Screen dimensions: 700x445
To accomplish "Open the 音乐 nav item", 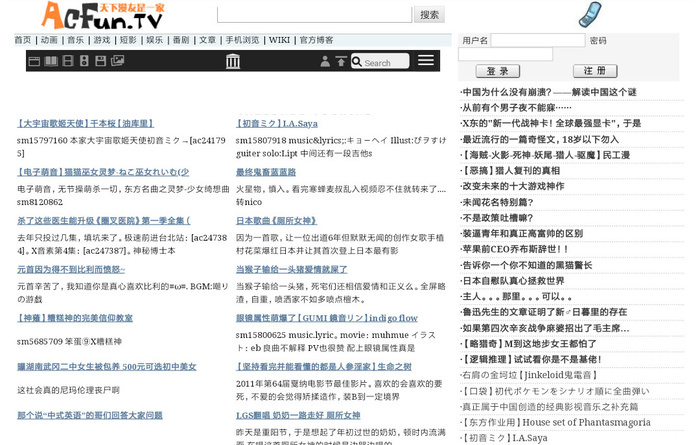I will point(75,40).
